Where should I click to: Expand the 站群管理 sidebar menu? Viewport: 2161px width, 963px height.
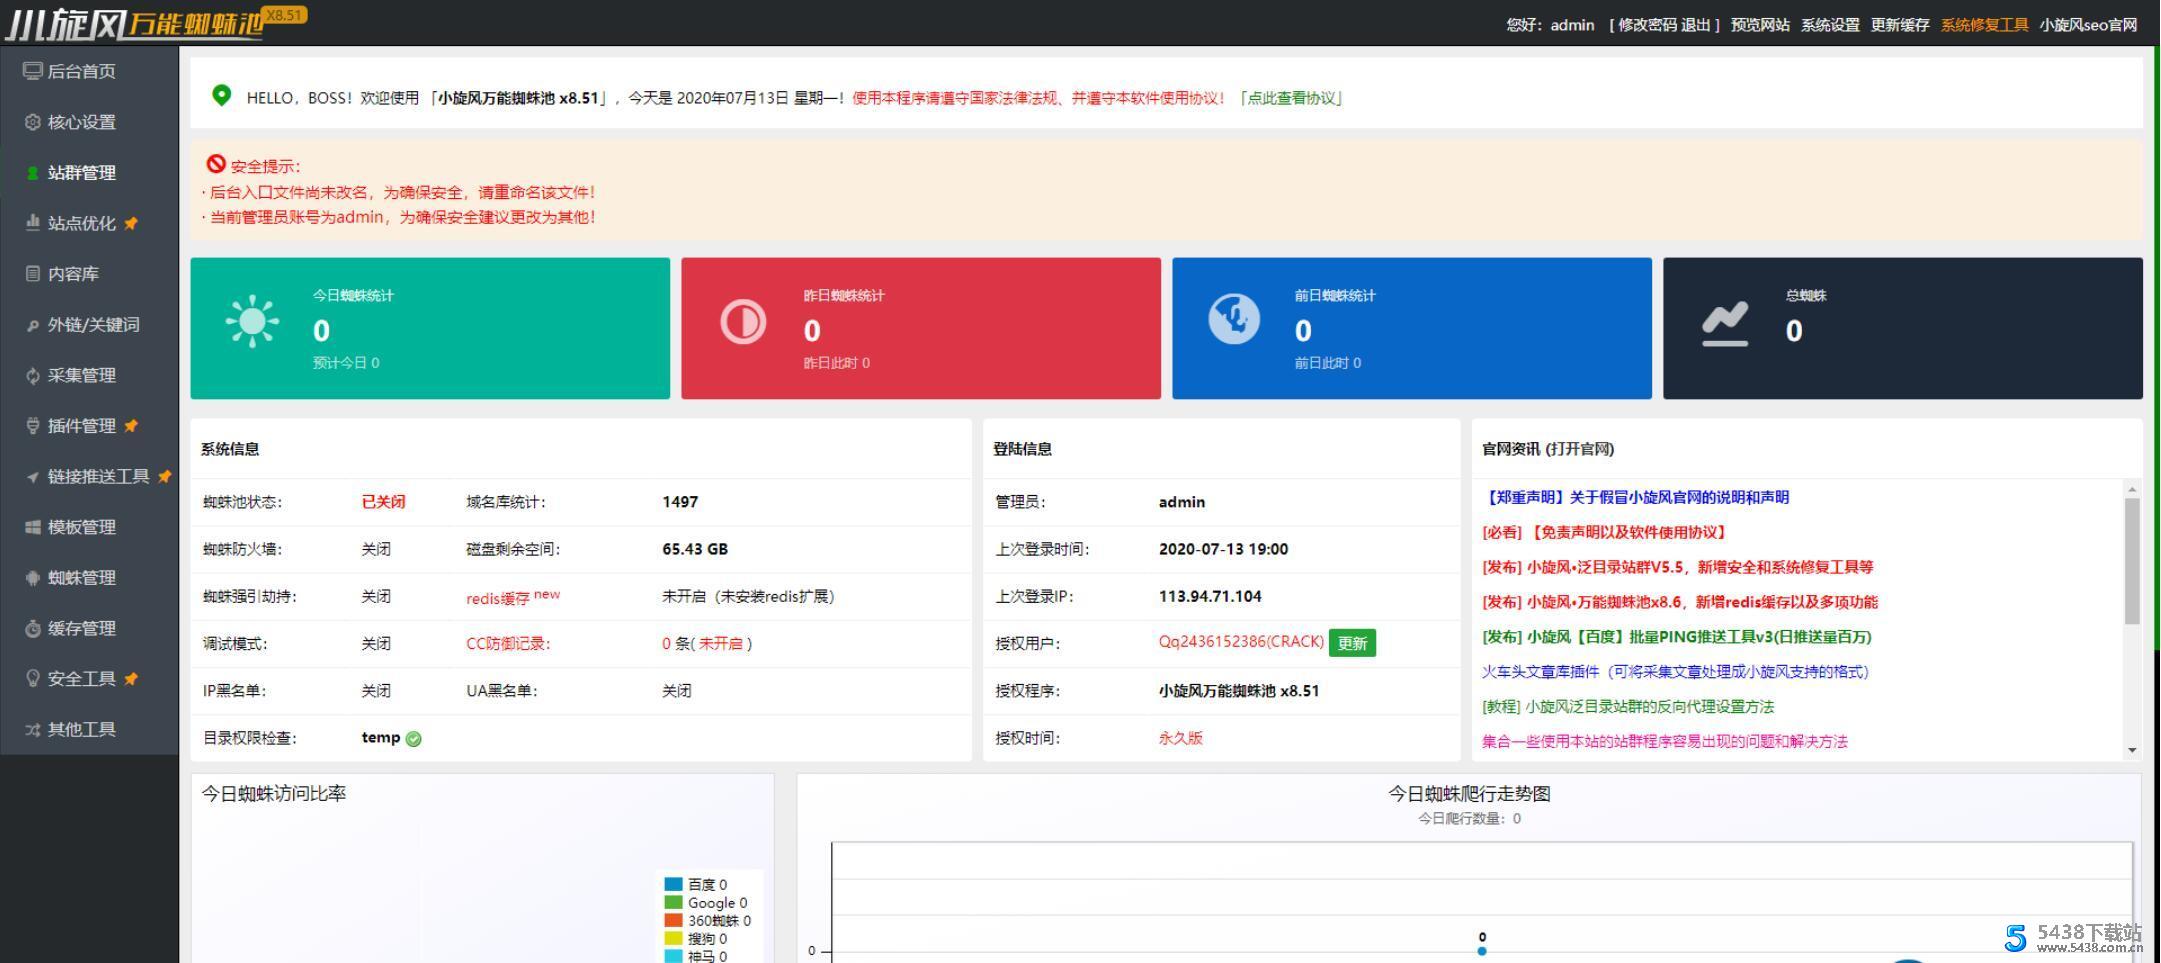click(82, 173)
